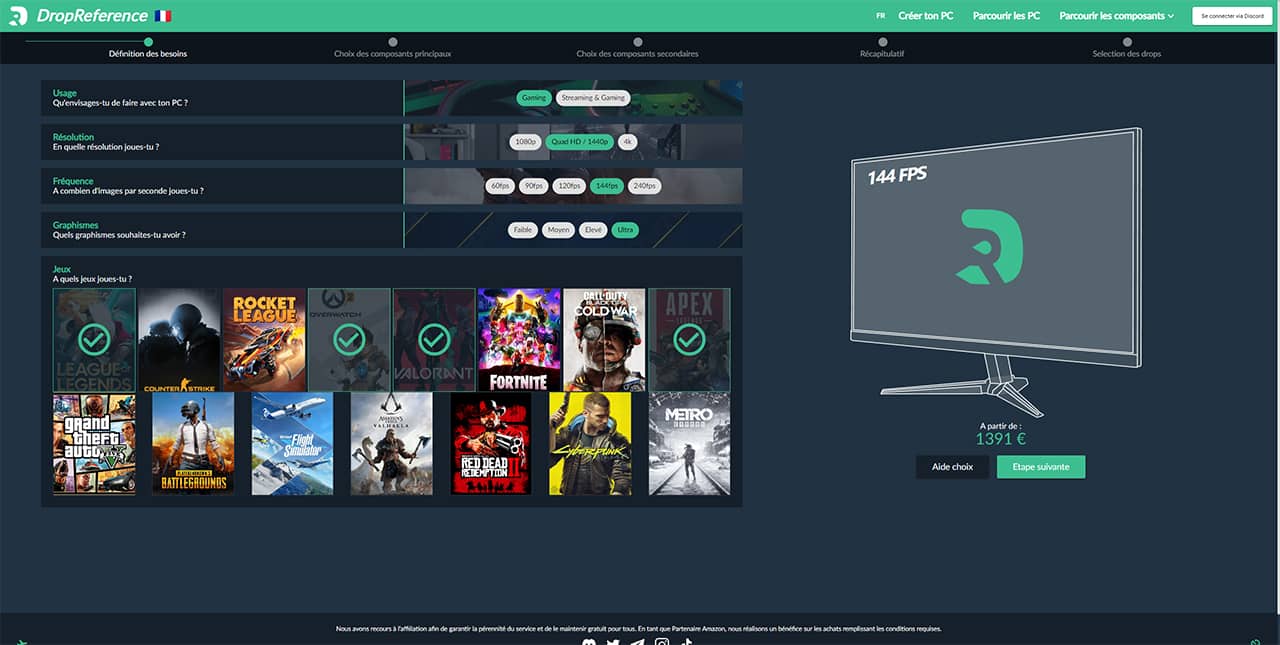Pick the 120fps frequency option
This screenshot has height=645, width=1280.
[570, 186]
